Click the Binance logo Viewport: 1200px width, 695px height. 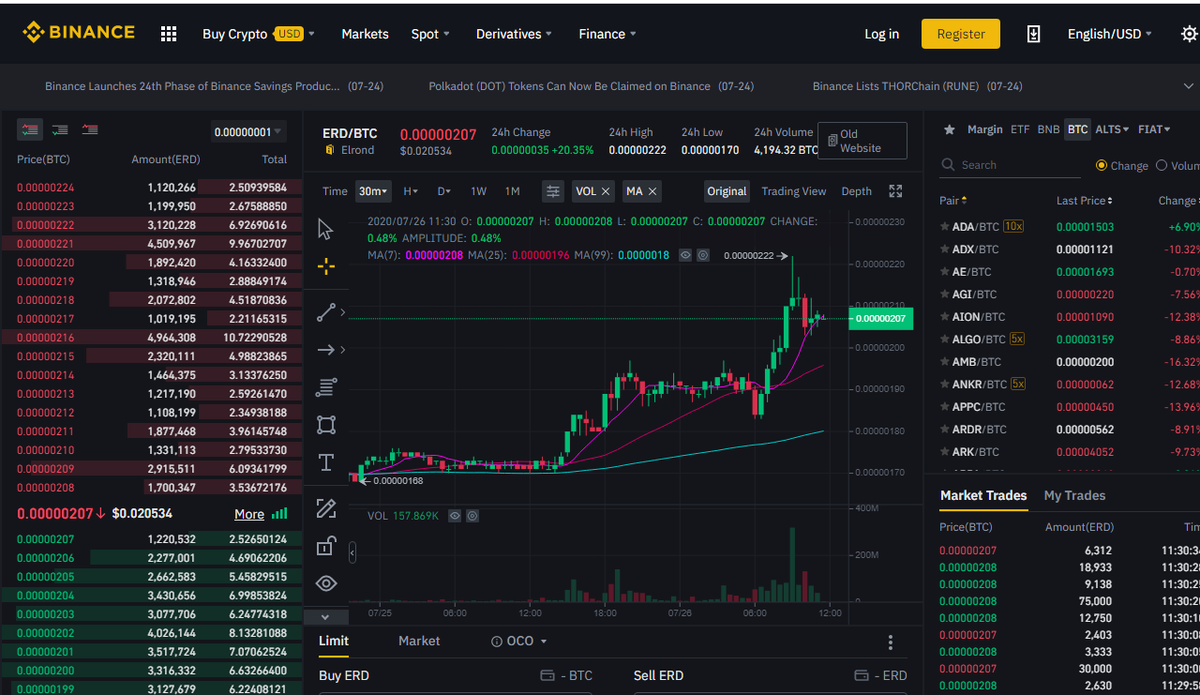click(x=78, y=33)
